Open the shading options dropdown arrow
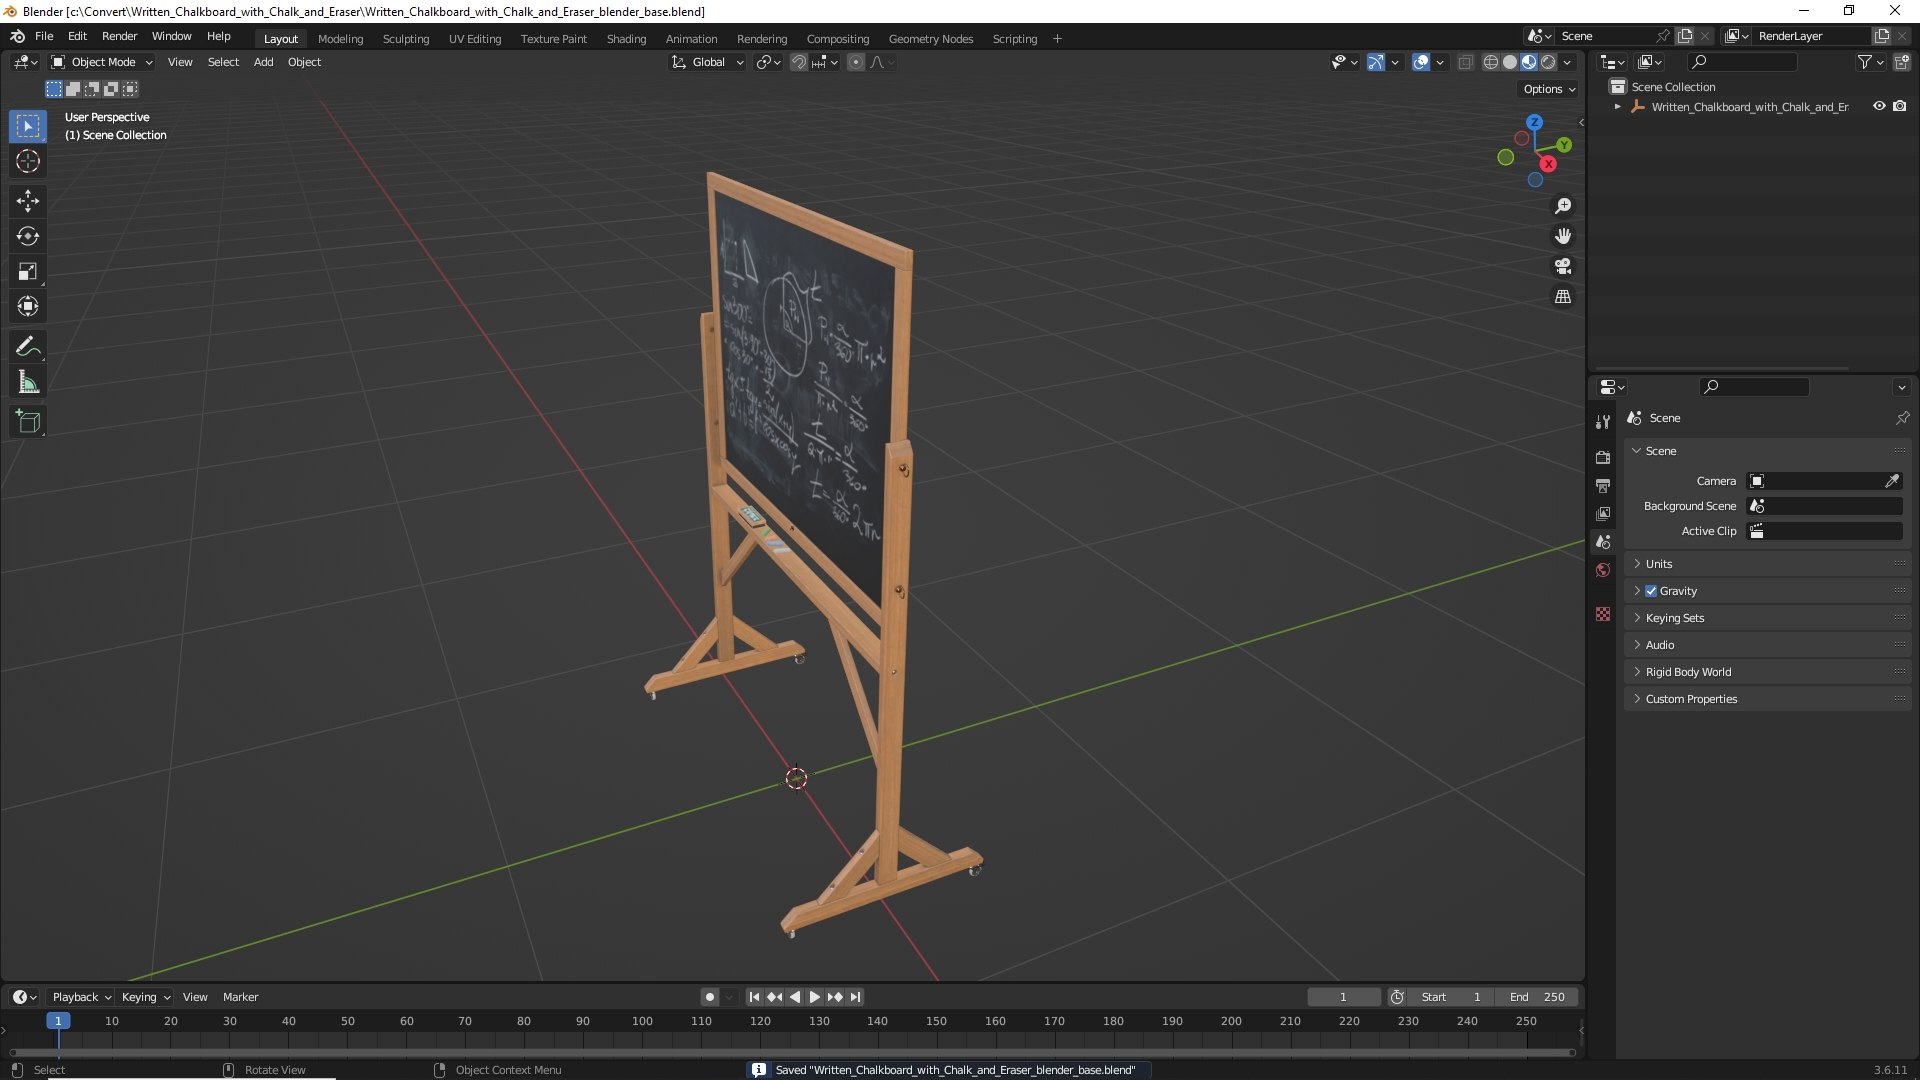1920x1080 pixels. click(x=1567, y=62)
